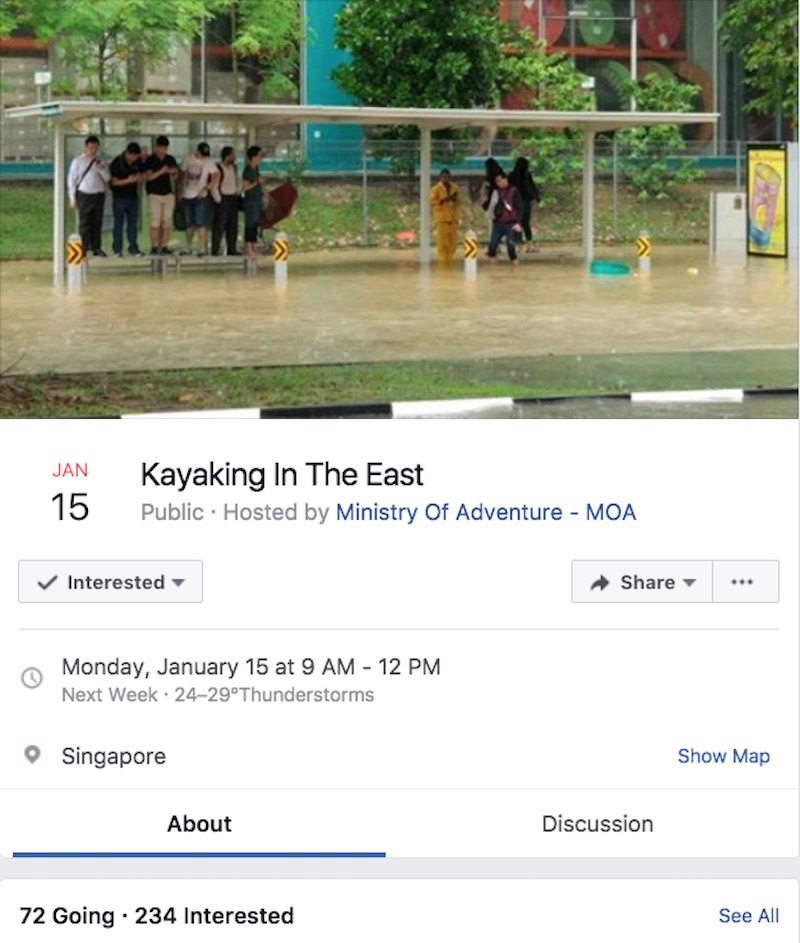The height and width of the screenshot is (943, 800).
Task: Switch to the About tab
Action: 199,824
